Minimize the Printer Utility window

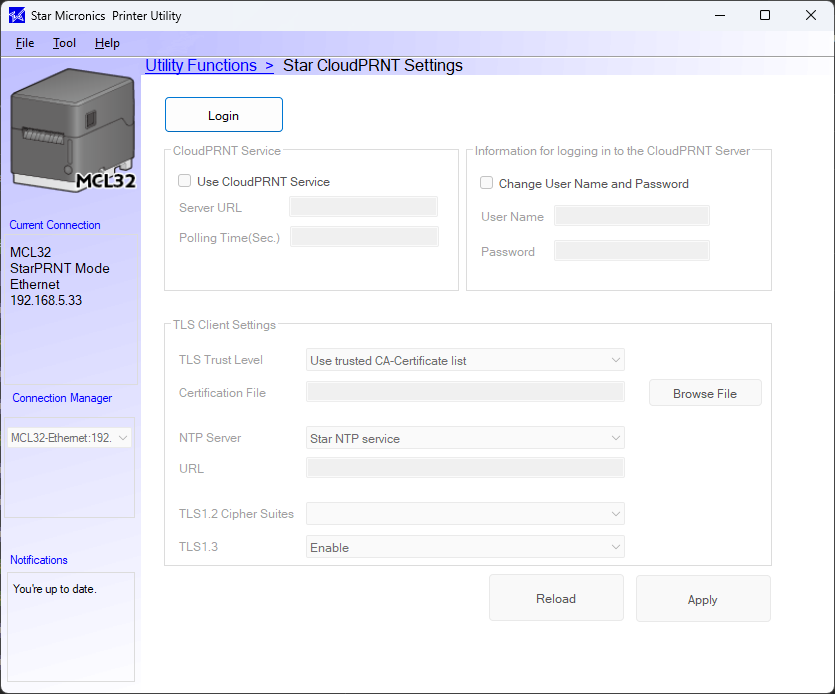[720, 15]
